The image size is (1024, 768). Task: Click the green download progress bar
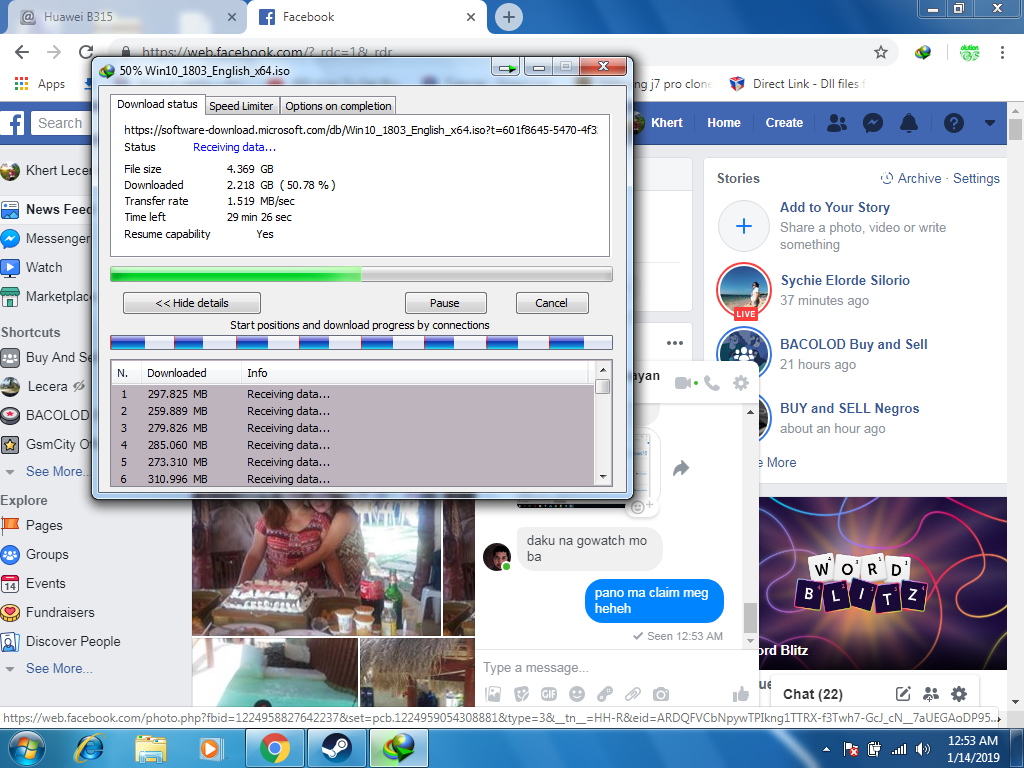click(361, 274)
